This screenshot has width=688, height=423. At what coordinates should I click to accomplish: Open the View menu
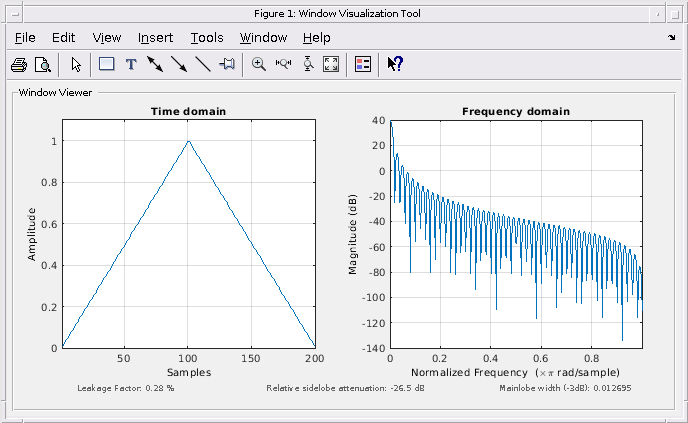[x=107, y=38]
